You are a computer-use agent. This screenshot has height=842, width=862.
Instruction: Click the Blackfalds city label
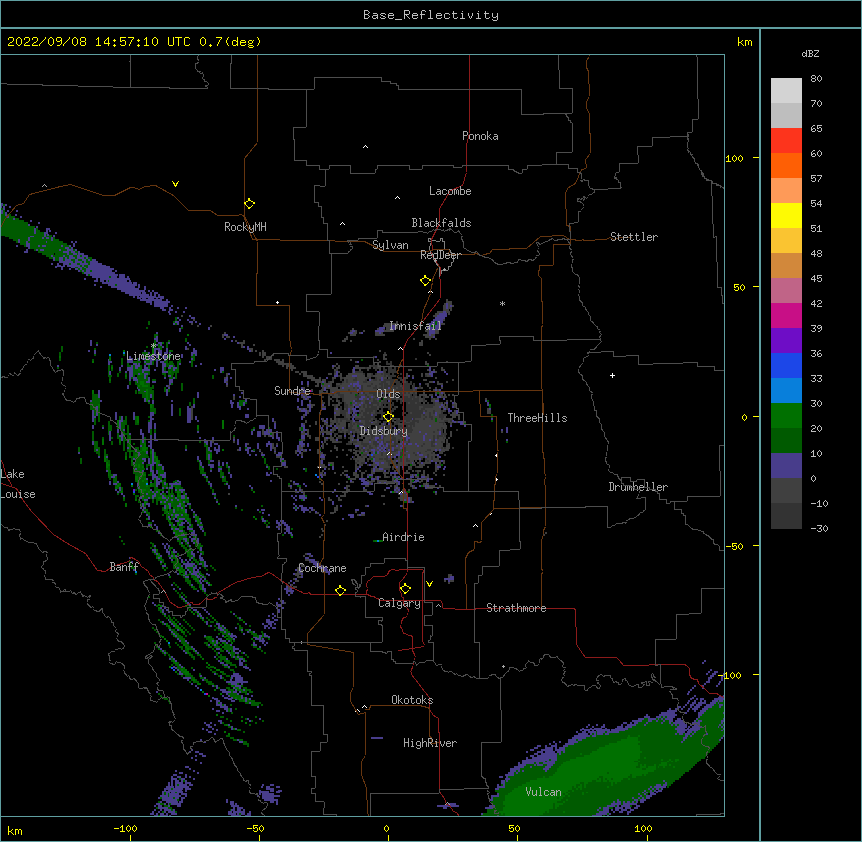pyautogui.click(x=441, y=223)
